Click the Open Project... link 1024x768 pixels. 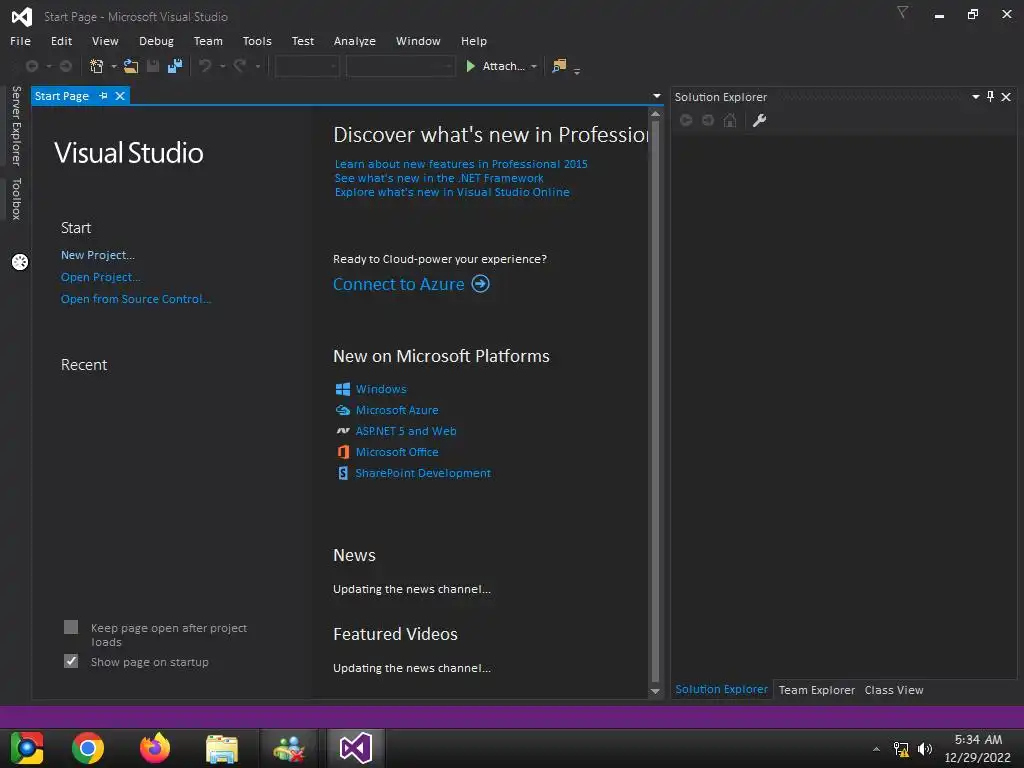click(x=101, y=277)
